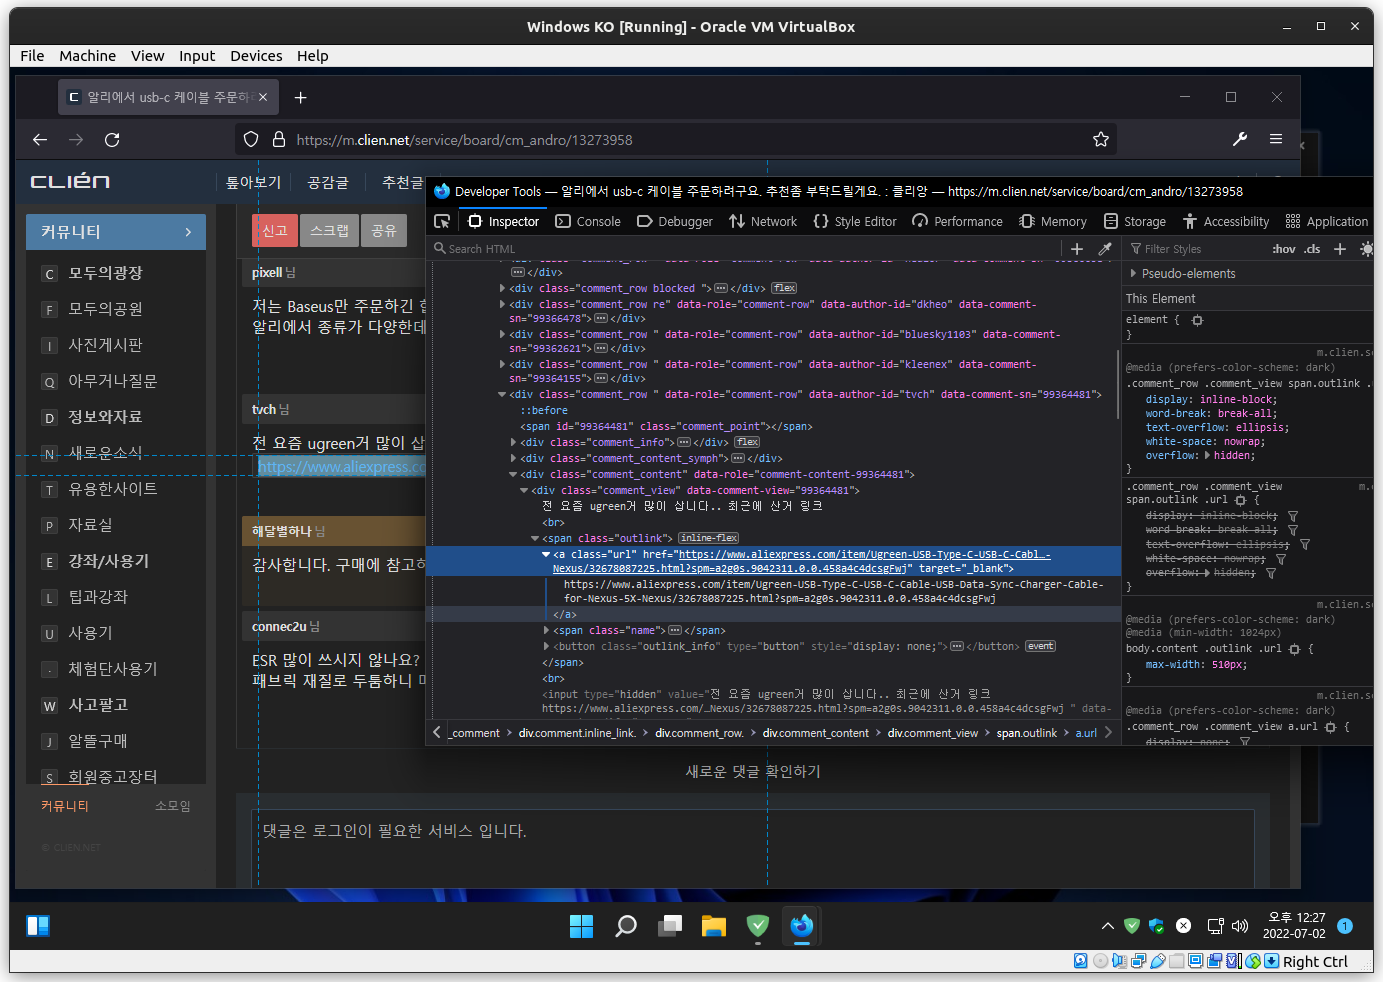Toggle the inline-flex badge on span outlink
1383x982 pixels.
708,538
